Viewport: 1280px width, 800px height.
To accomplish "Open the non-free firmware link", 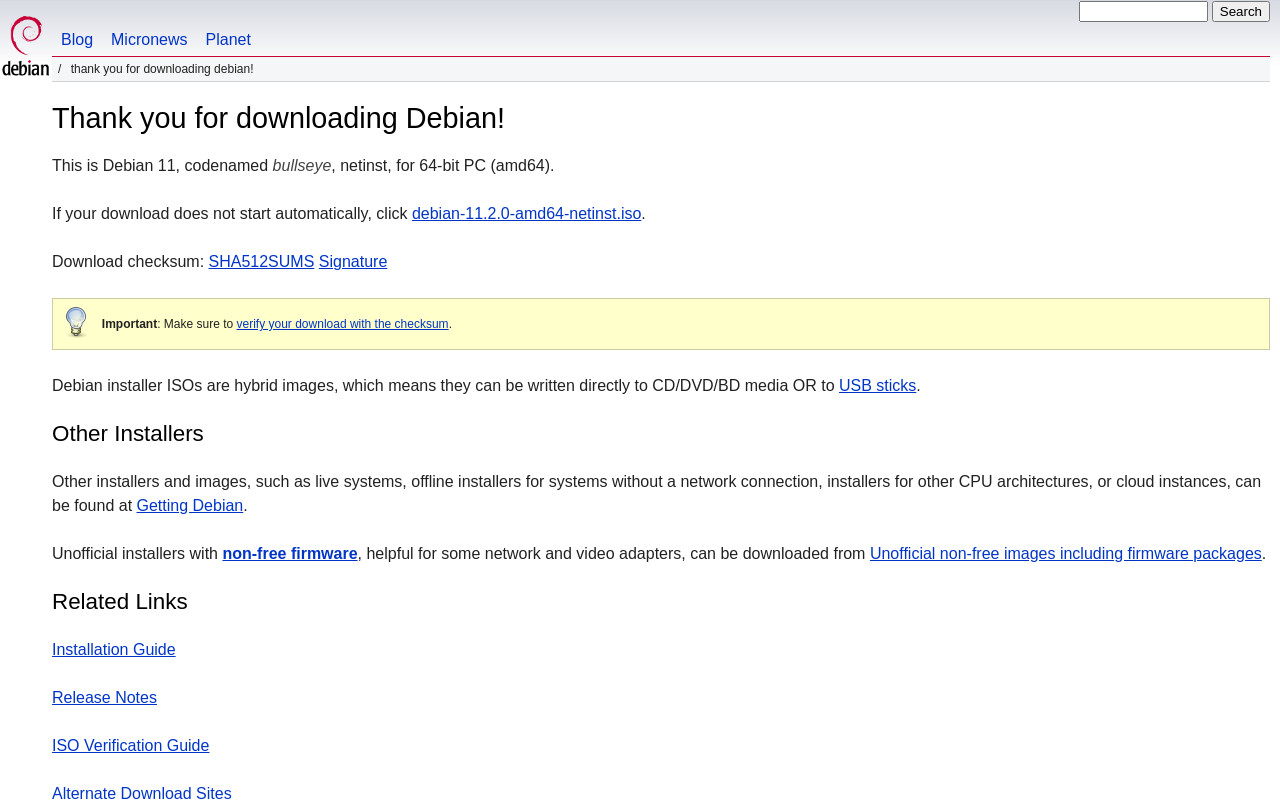I will (290, 554).
